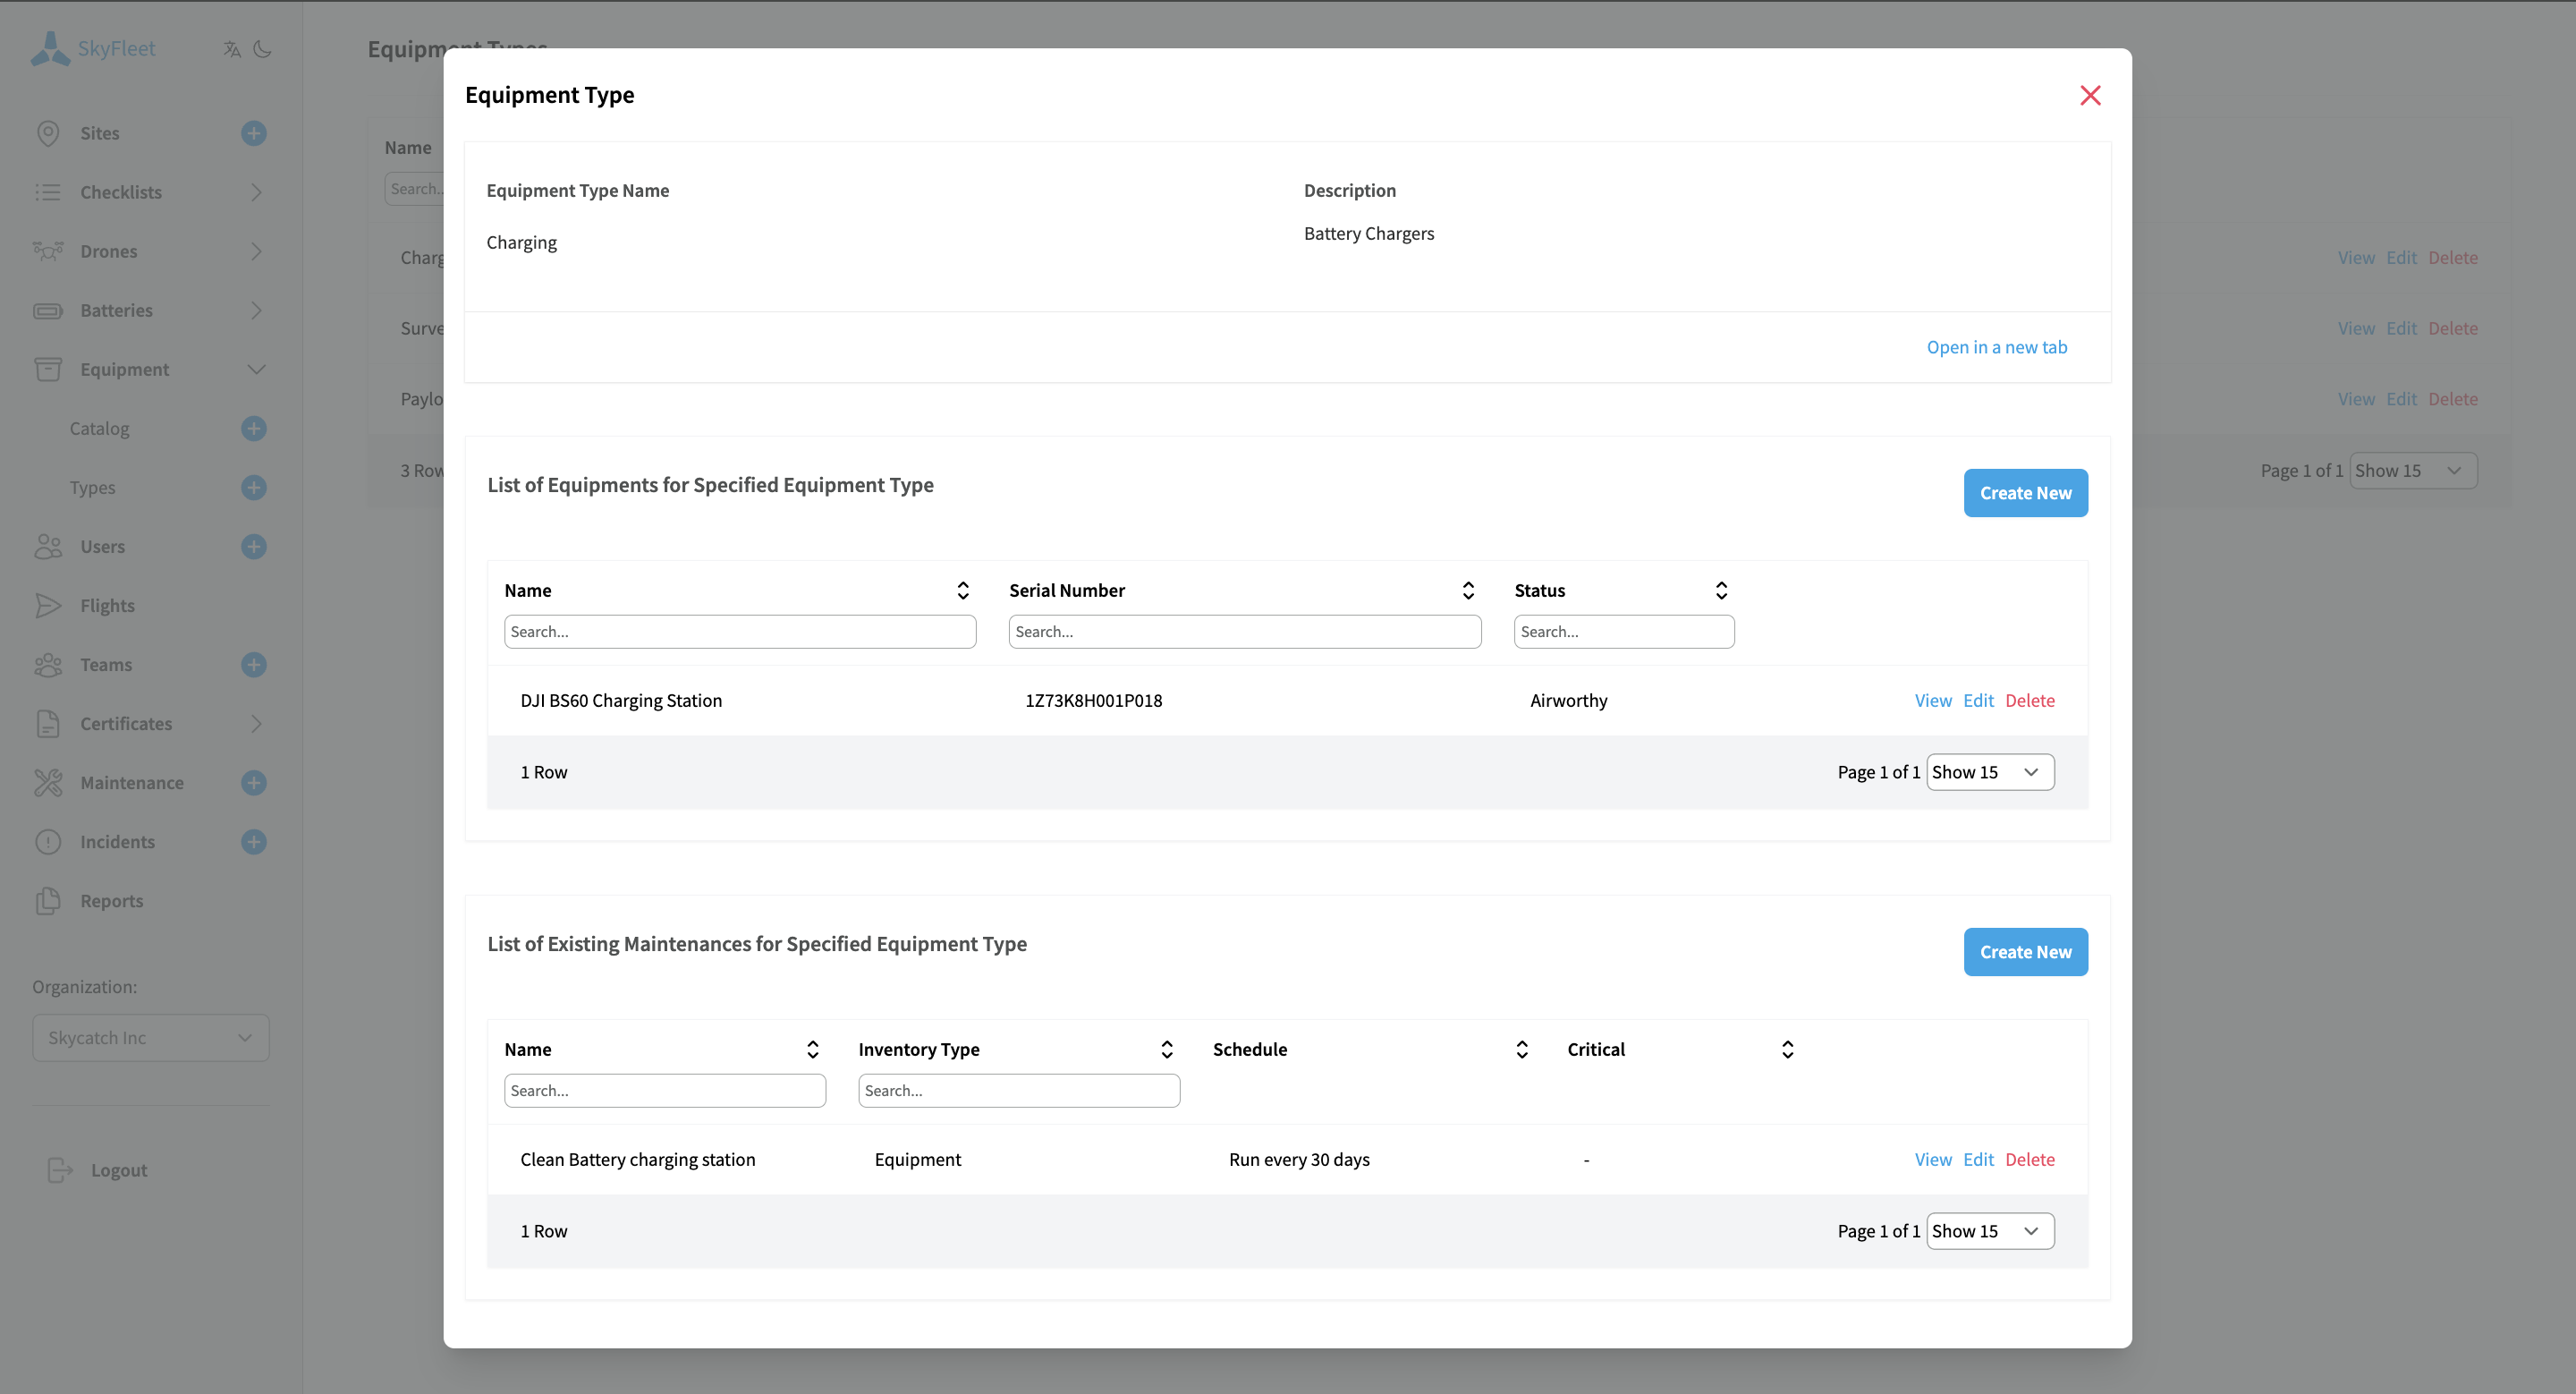Click the Users people icon
2576x1394 pixels.
(48, 546)
